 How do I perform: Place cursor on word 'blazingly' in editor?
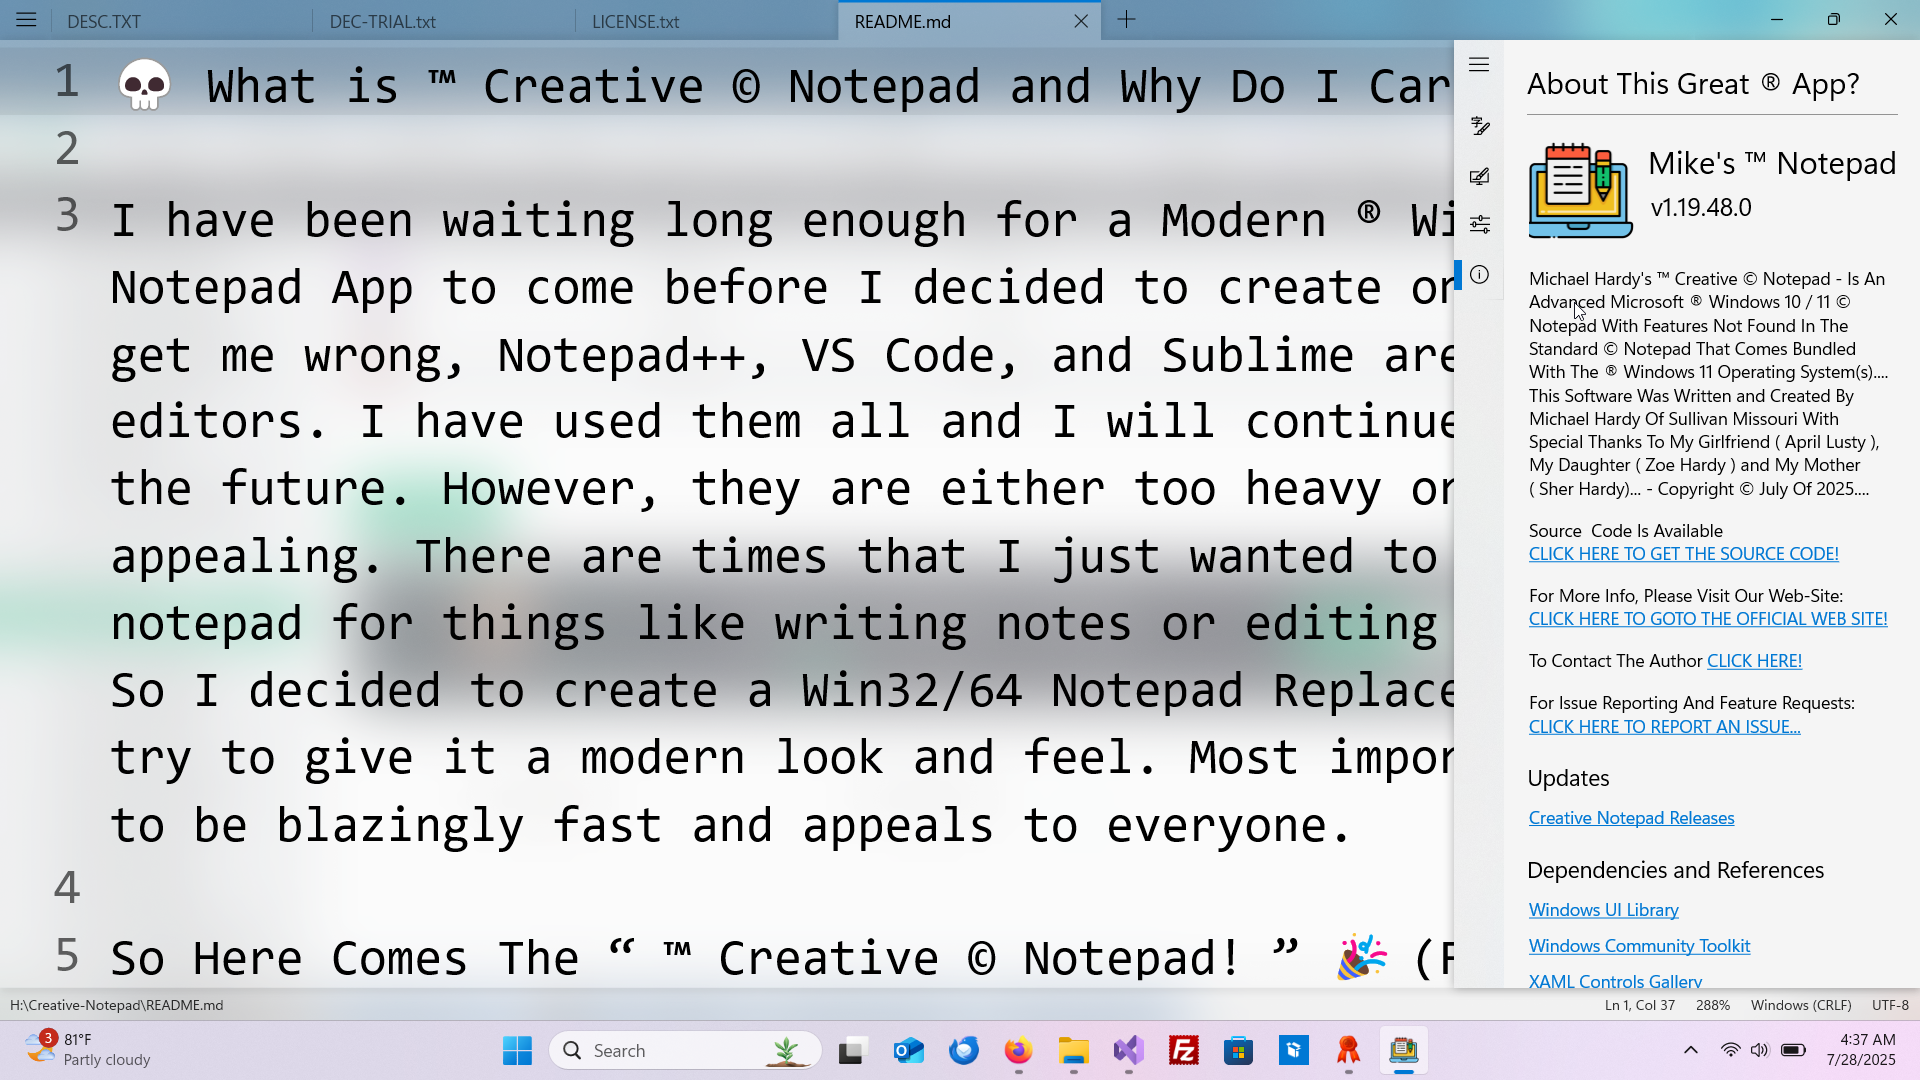[400, 826]
